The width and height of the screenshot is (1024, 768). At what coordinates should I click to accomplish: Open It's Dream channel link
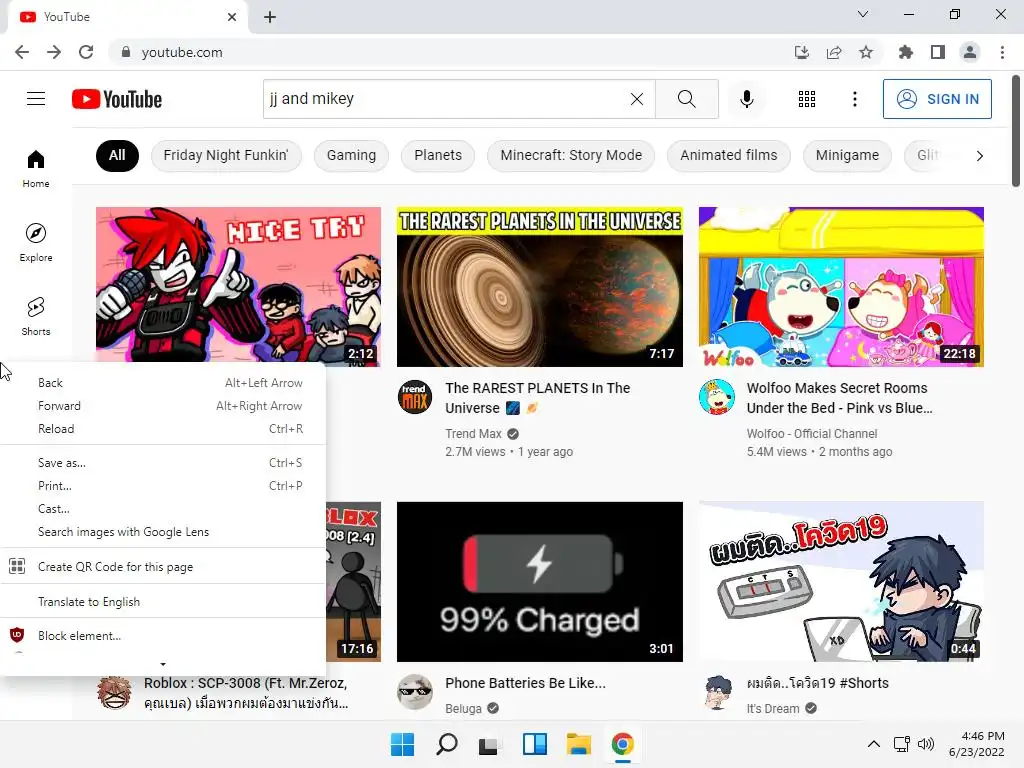click(773, 709)
